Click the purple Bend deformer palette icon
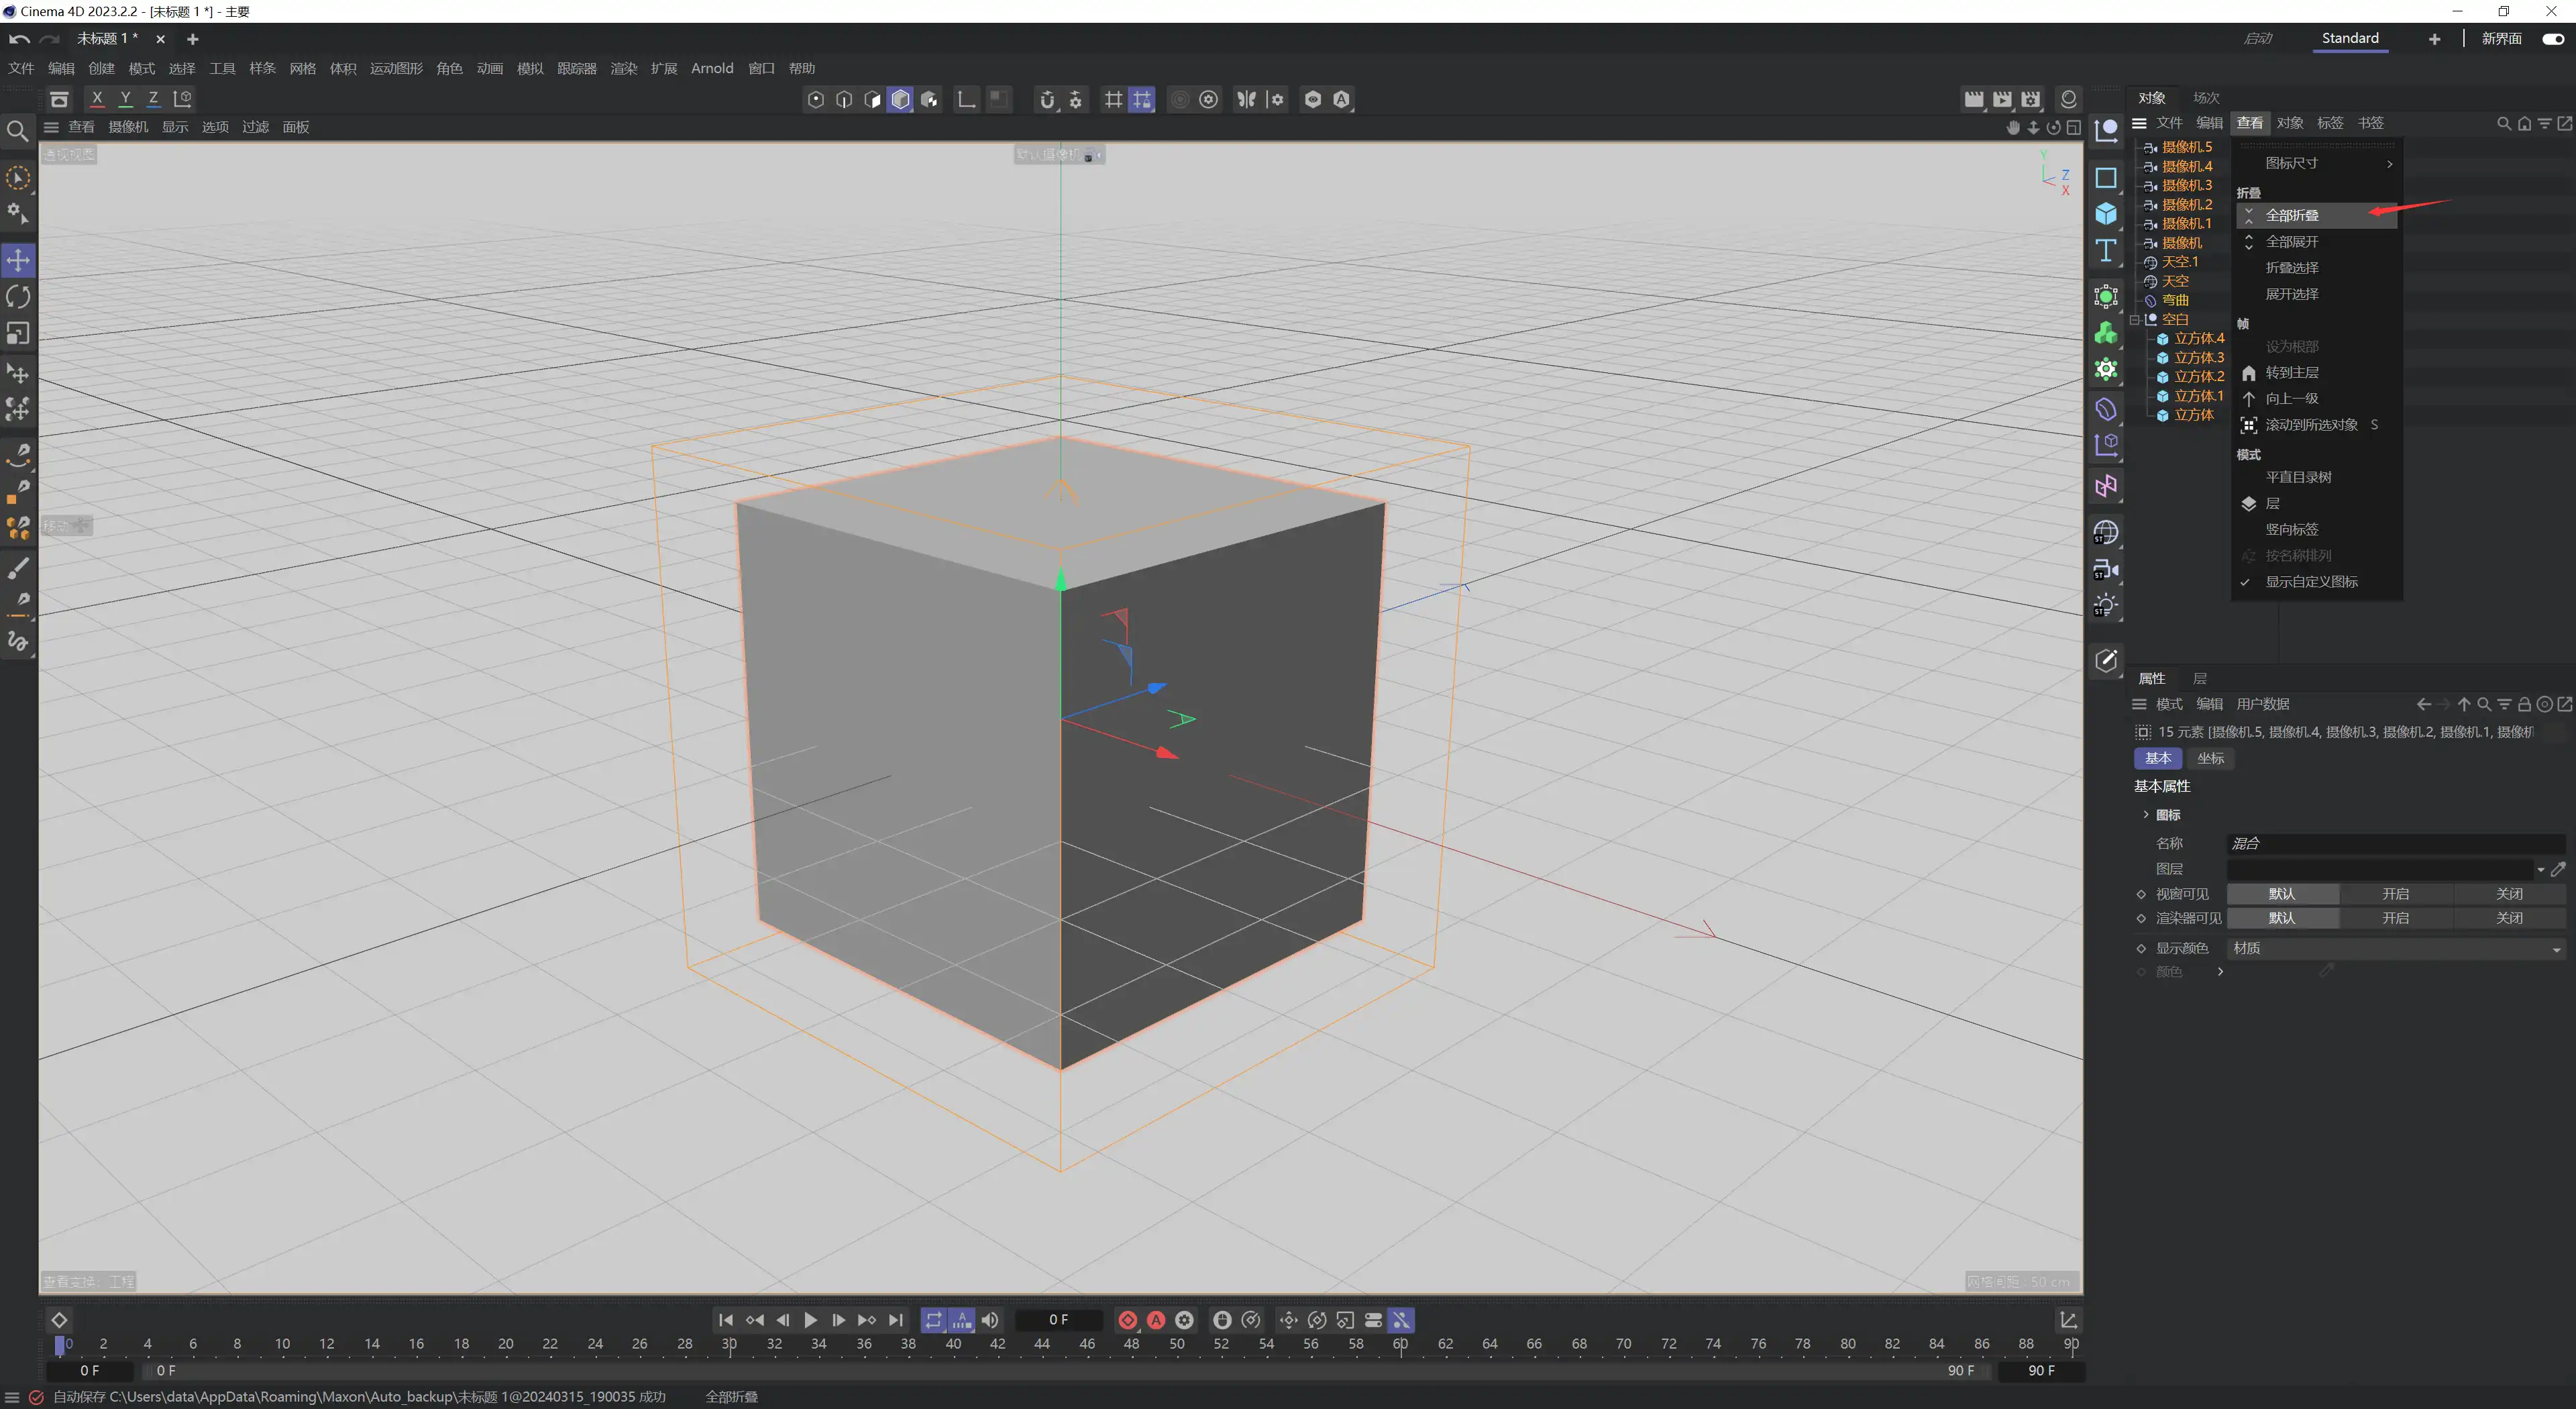This screenshot has height=1409, width=2576. (x=2106, y=409)
